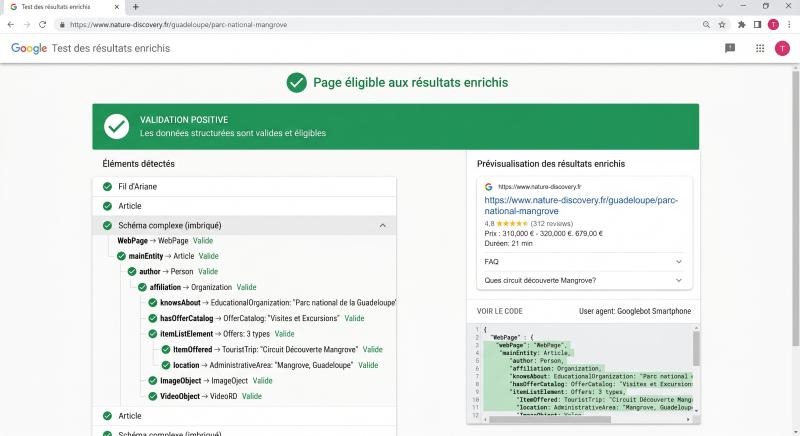The image size is (800, 436).
Task: Click the 'Éléments détectés' heading
Action: click(x=138, y=164)
